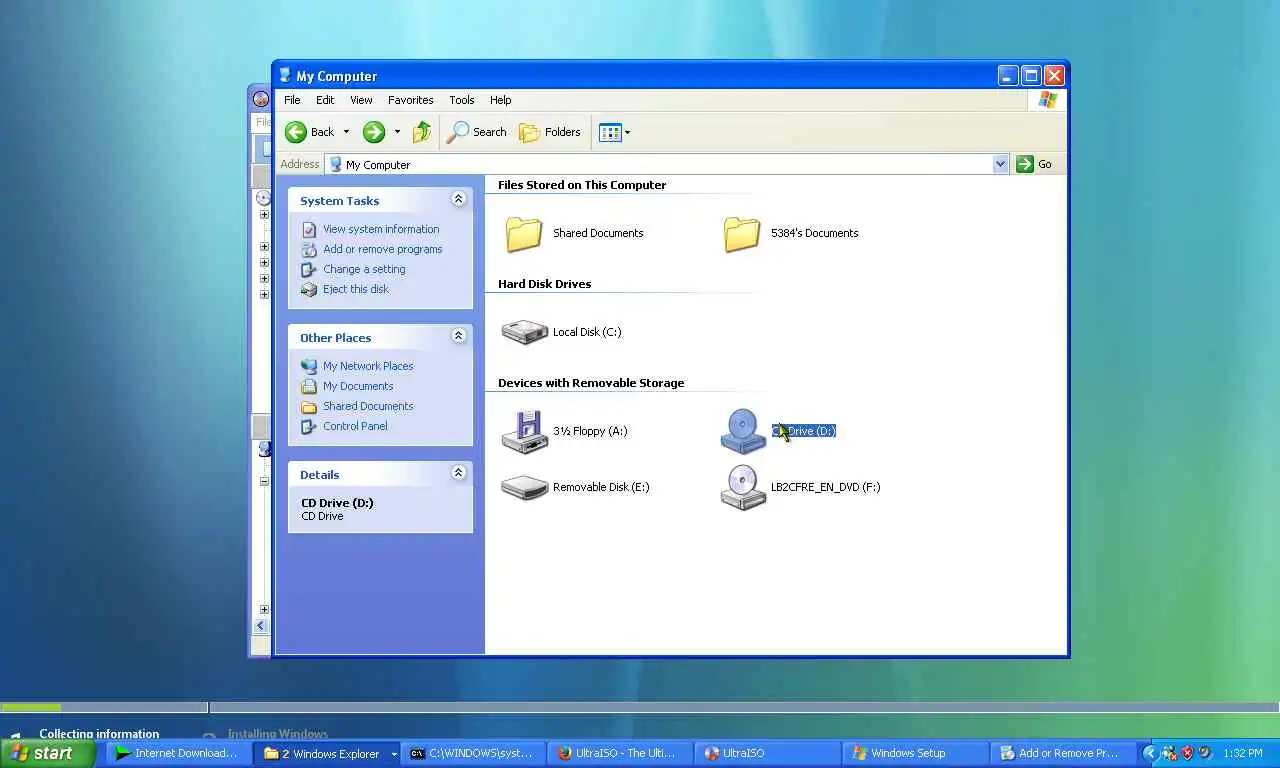
Task: Click the Hard Disk Drives group header
Action: tap(544, 284)
